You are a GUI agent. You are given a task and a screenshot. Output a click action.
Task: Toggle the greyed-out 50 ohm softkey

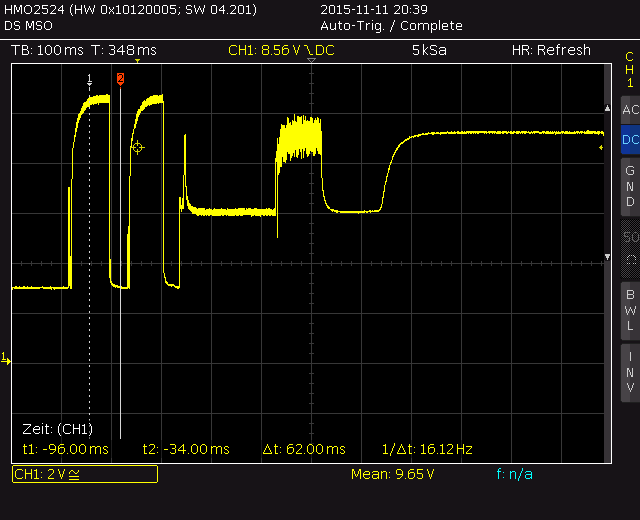click(x=631, y=249)
